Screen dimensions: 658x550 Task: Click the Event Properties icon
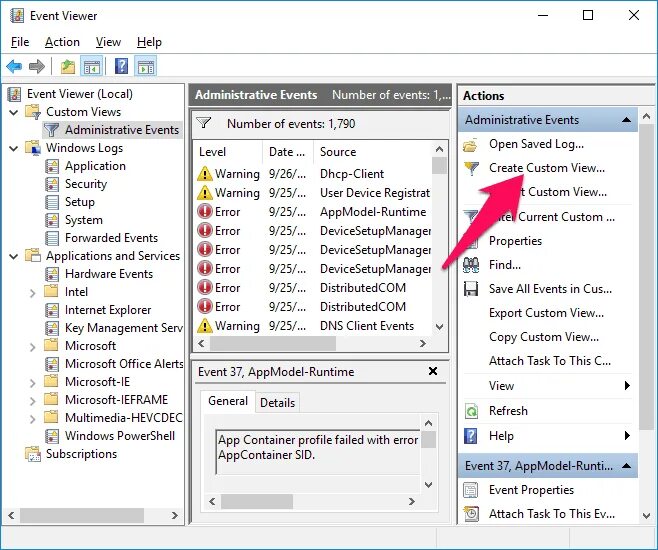pos(470,490)
